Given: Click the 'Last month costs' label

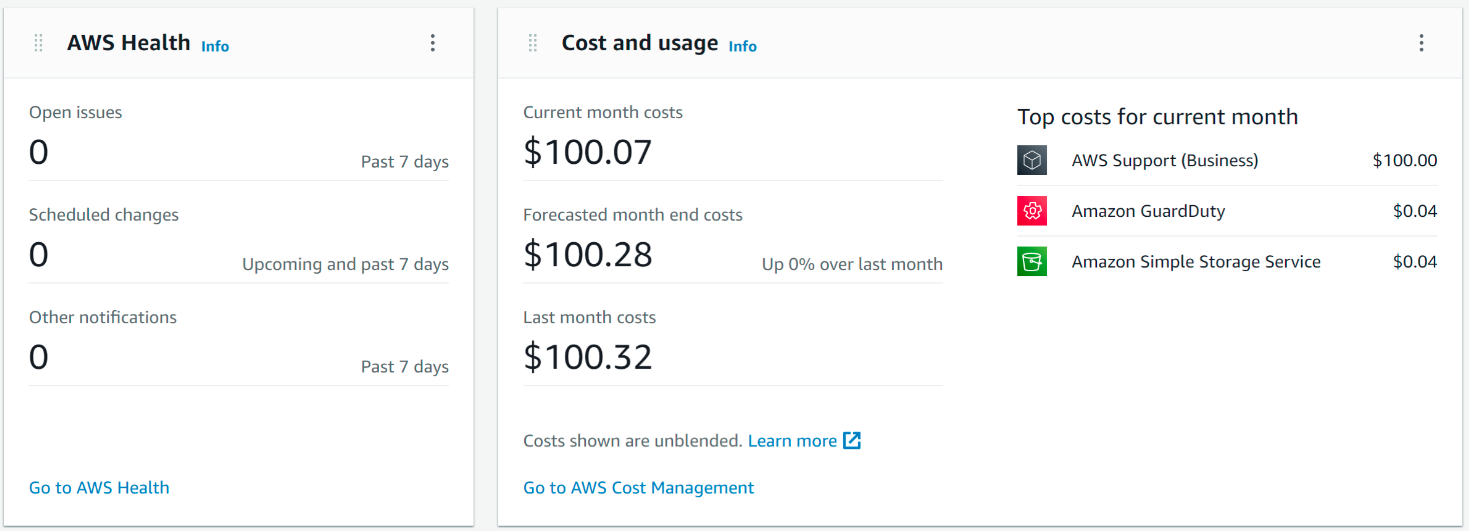Looking at the screenshot, I should pos(590,317).
